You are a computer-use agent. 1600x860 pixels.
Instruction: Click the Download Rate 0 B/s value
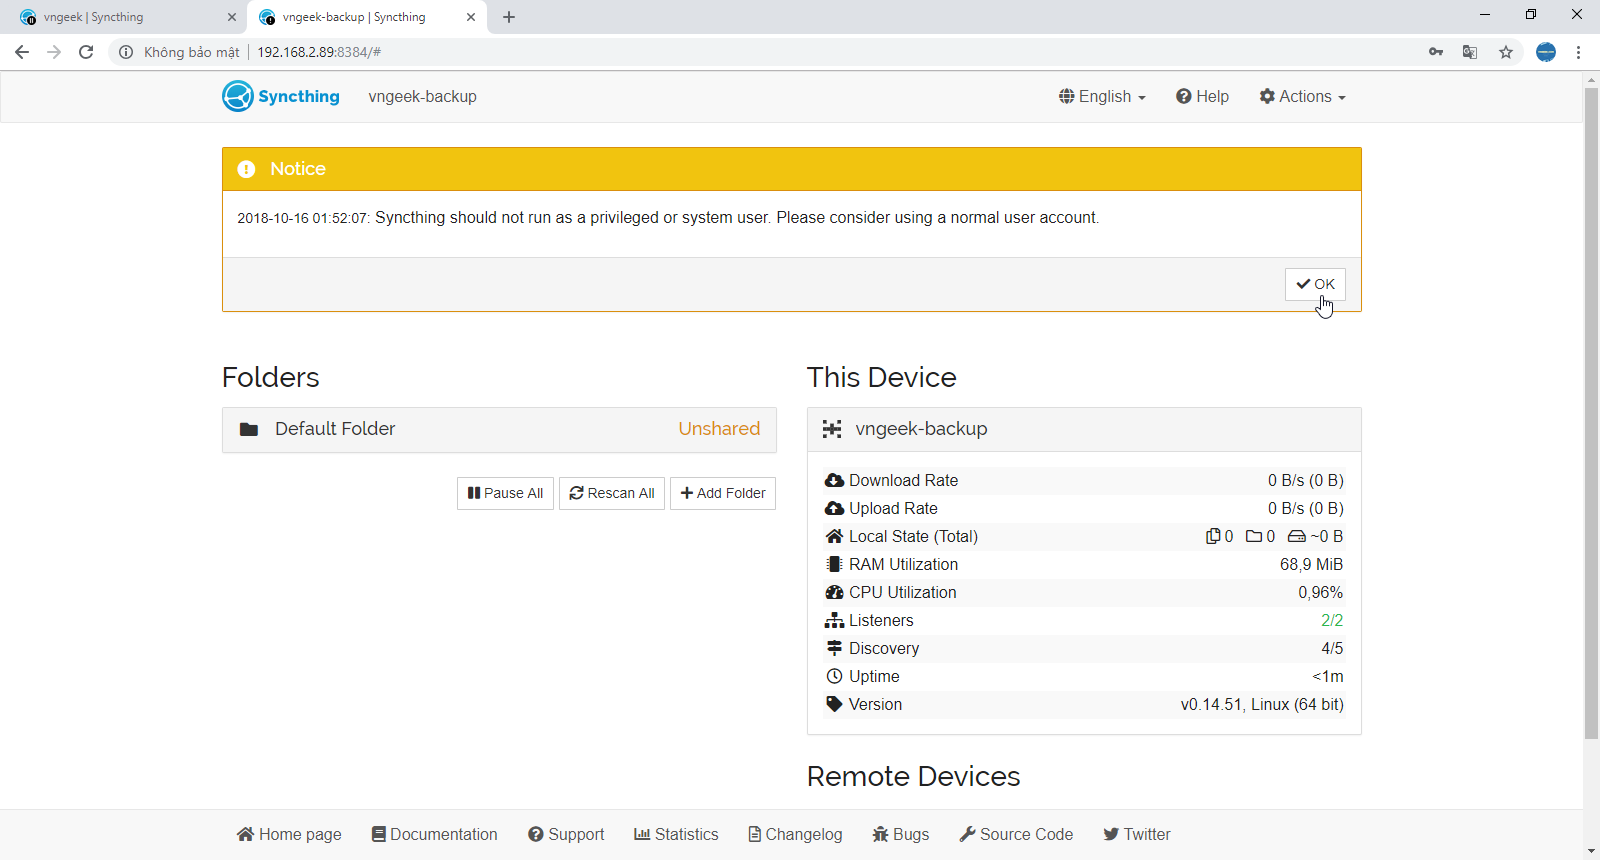[1306, 480]
